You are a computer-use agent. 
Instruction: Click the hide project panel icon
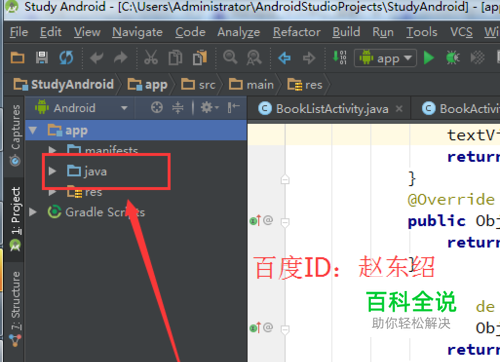pos(234,108)
